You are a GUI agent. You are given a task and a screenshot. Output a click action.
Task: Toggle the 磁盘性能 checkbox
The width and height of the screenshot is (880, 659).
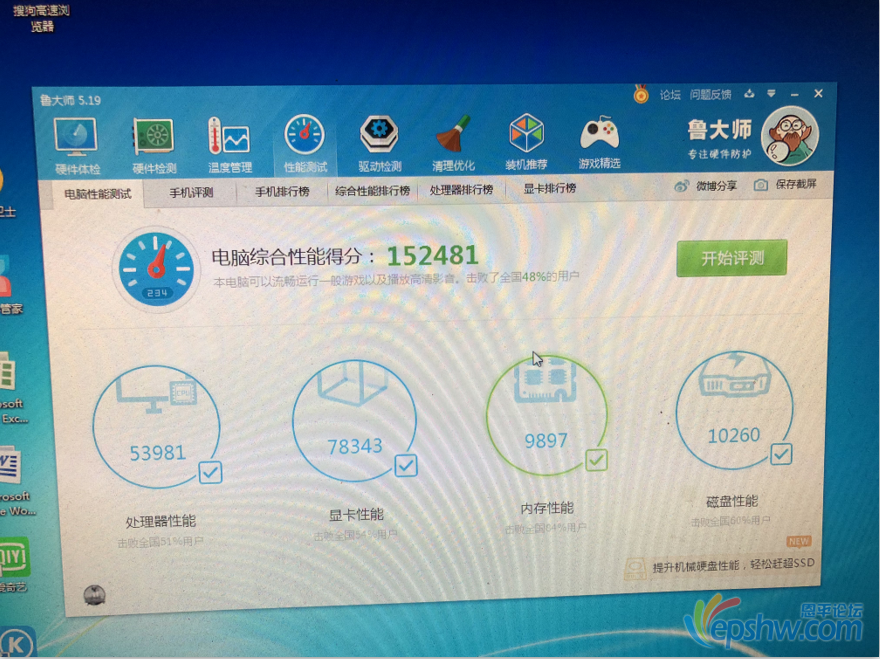(781, 454)
